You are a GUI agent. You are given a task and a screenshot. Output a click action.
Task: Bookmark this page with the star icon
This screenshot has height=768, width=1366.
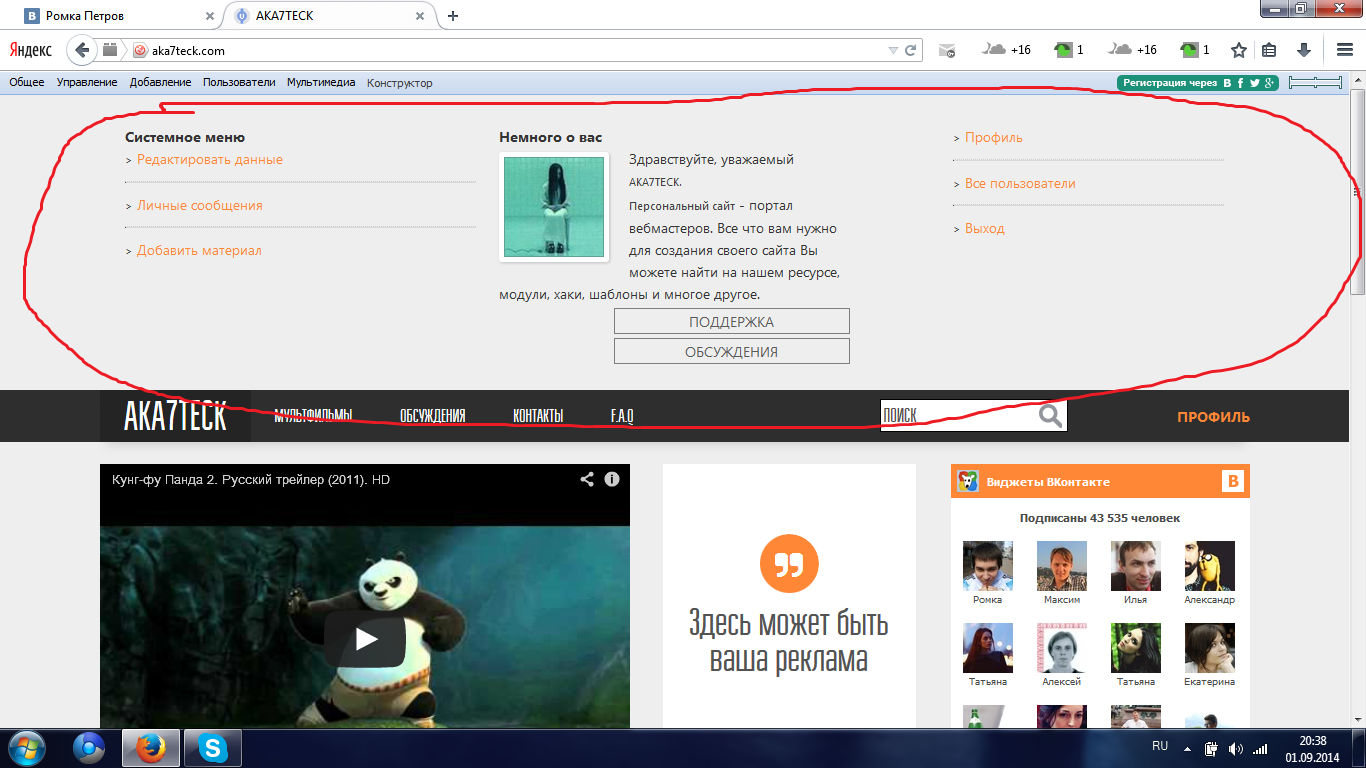(x=1239, y=50)
